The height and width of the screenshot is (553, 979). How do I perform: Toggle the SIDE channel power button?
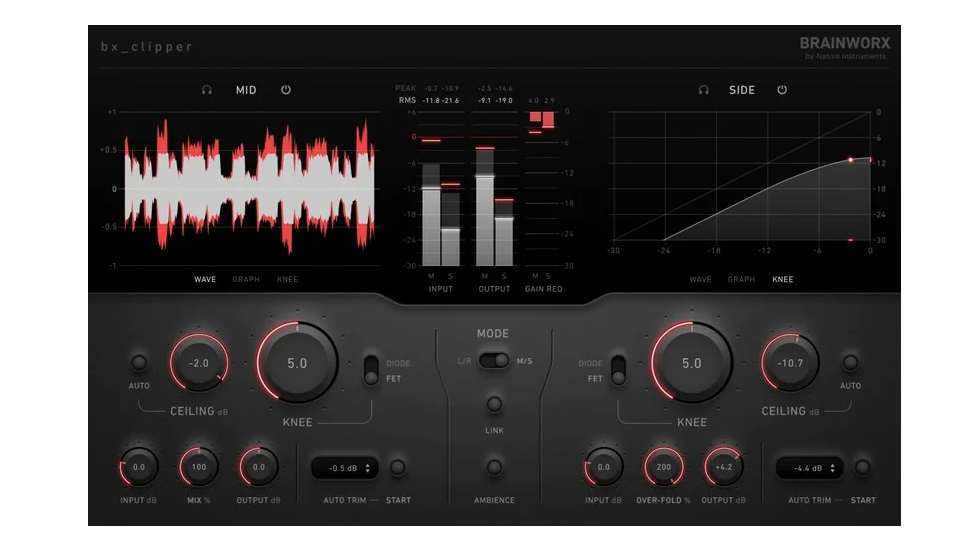(x=782, y=90)
